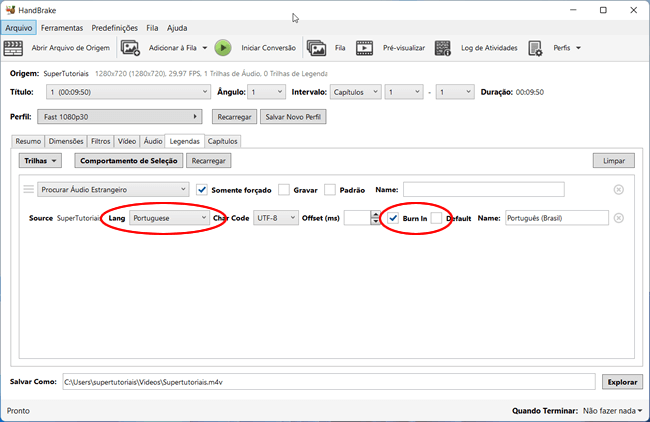Enable the Gravar checkbox
This screenshot has width=650, height=422.
pos(284,189)
